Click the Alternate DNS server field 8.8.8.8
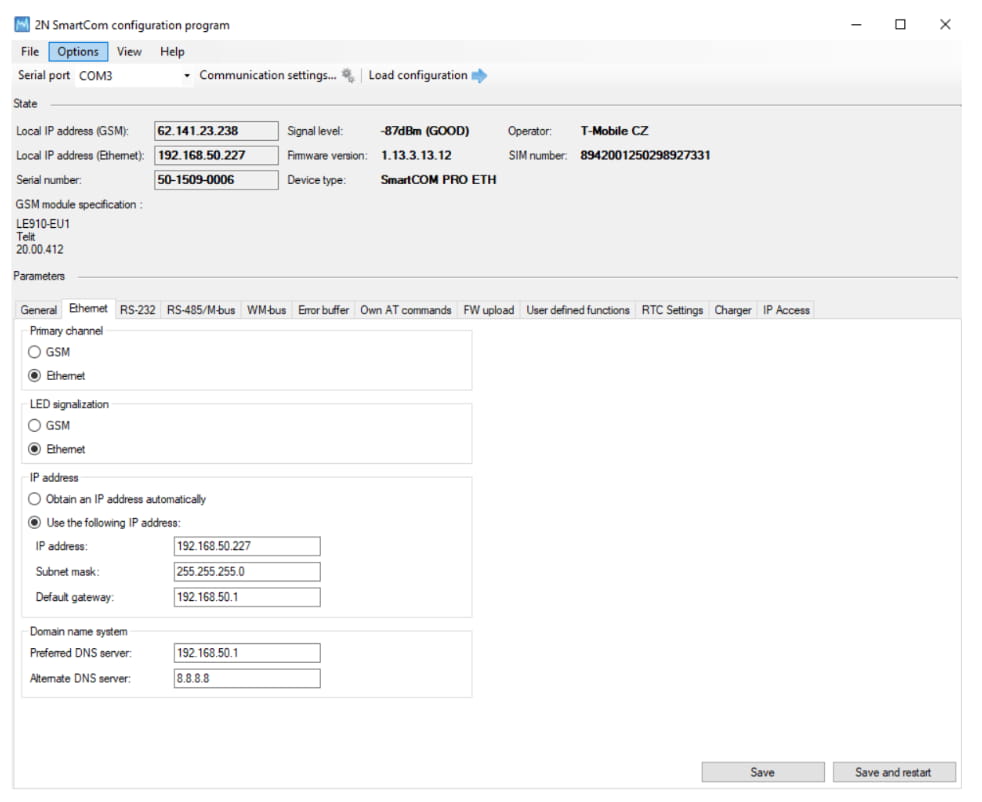This screenshot has height=802, width=982. pyautogui.click(x=247, y=679)
